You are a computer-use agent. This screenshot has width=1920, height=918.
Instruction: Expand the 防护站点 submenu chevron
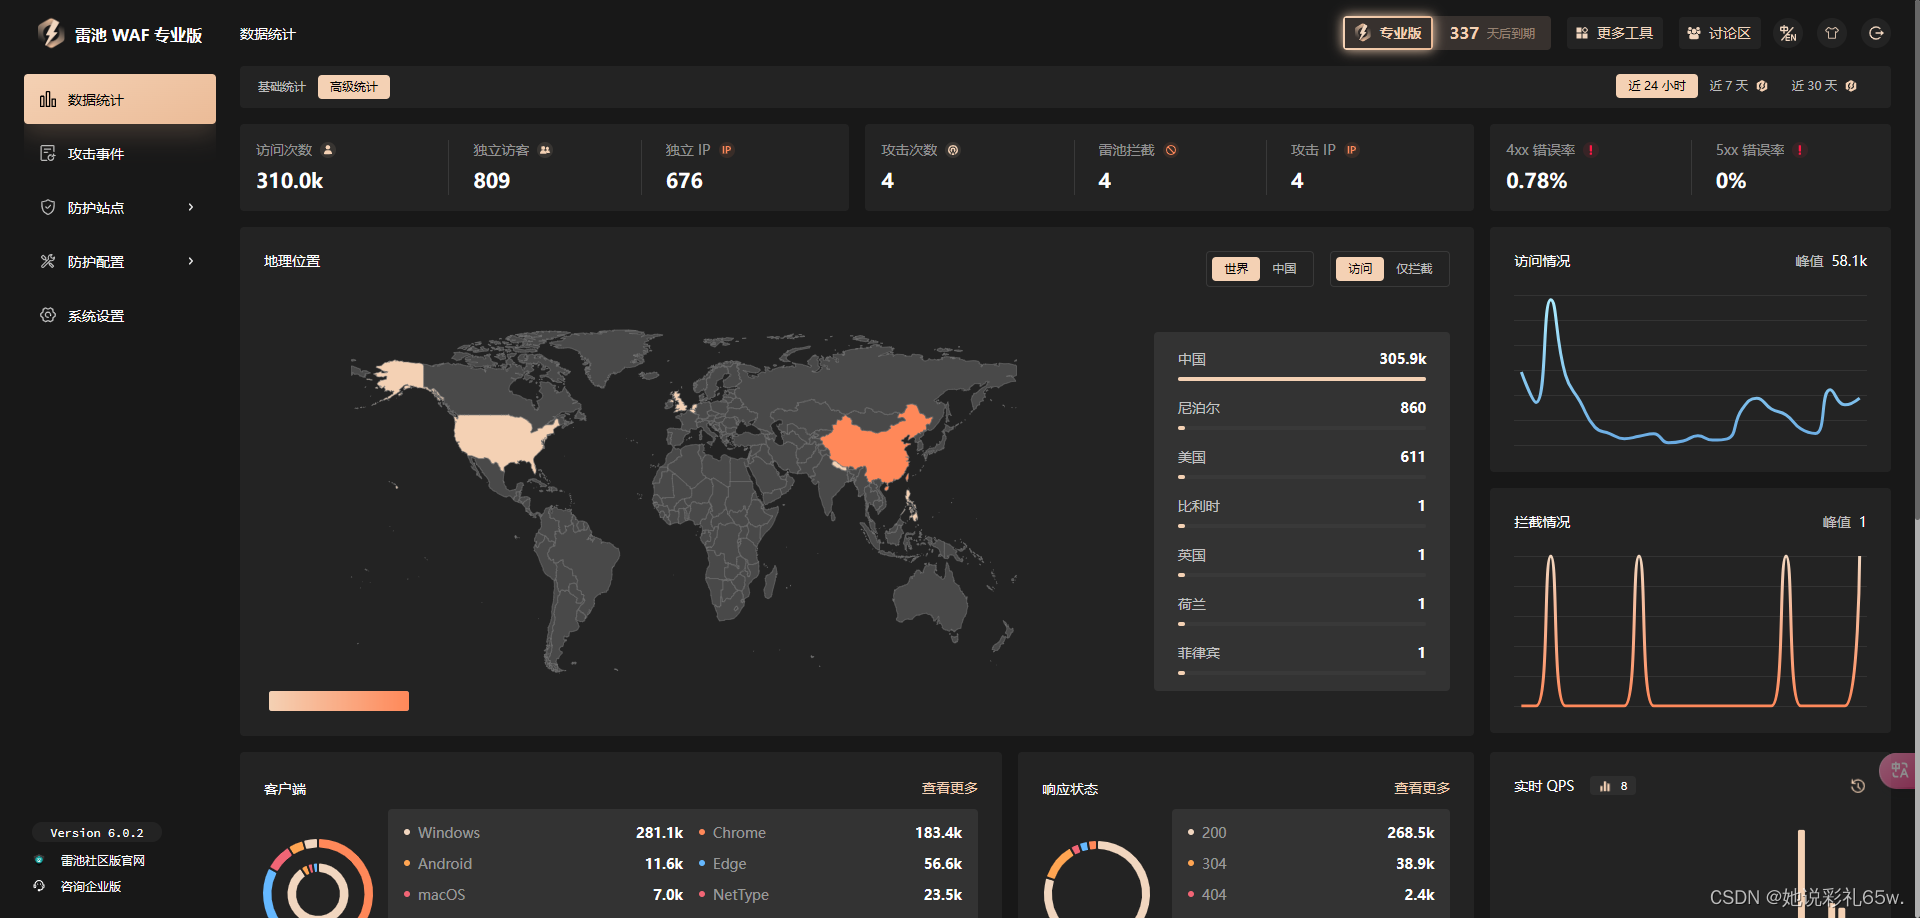pyautogui.click(x=191, y=207)
